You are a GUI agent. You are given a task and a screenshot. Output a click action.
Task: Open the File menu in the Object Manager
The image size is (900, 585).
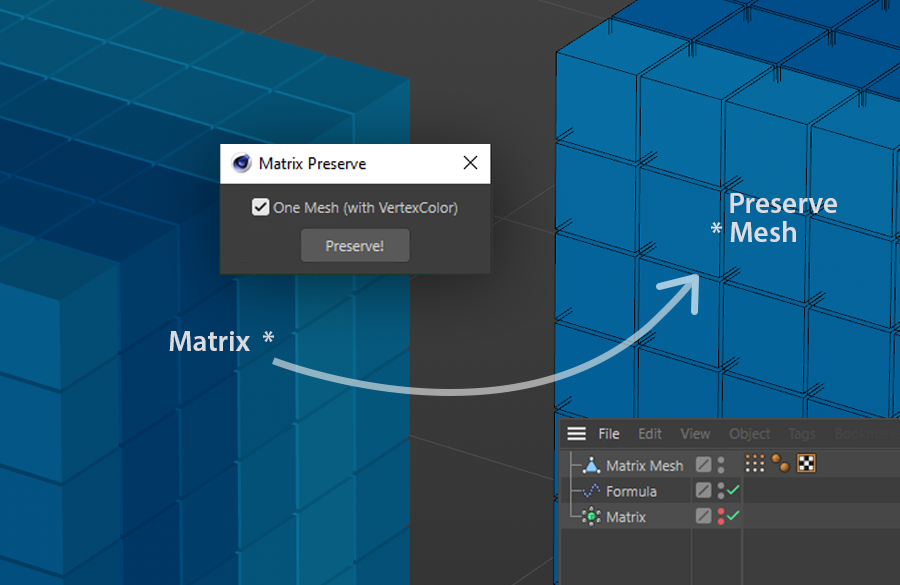[609, 434]
